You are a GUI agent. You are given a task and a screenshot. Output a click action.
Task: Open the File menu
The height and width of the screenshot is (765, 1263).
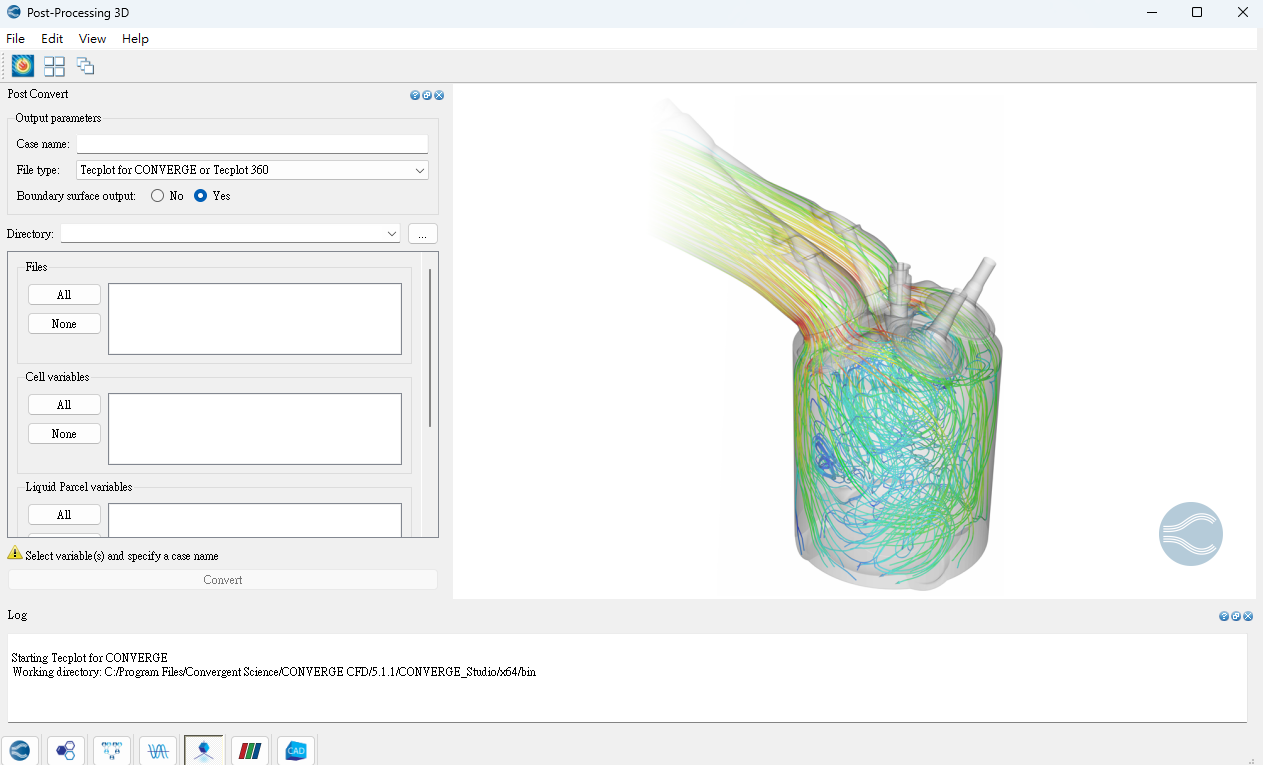coord(15,39)
